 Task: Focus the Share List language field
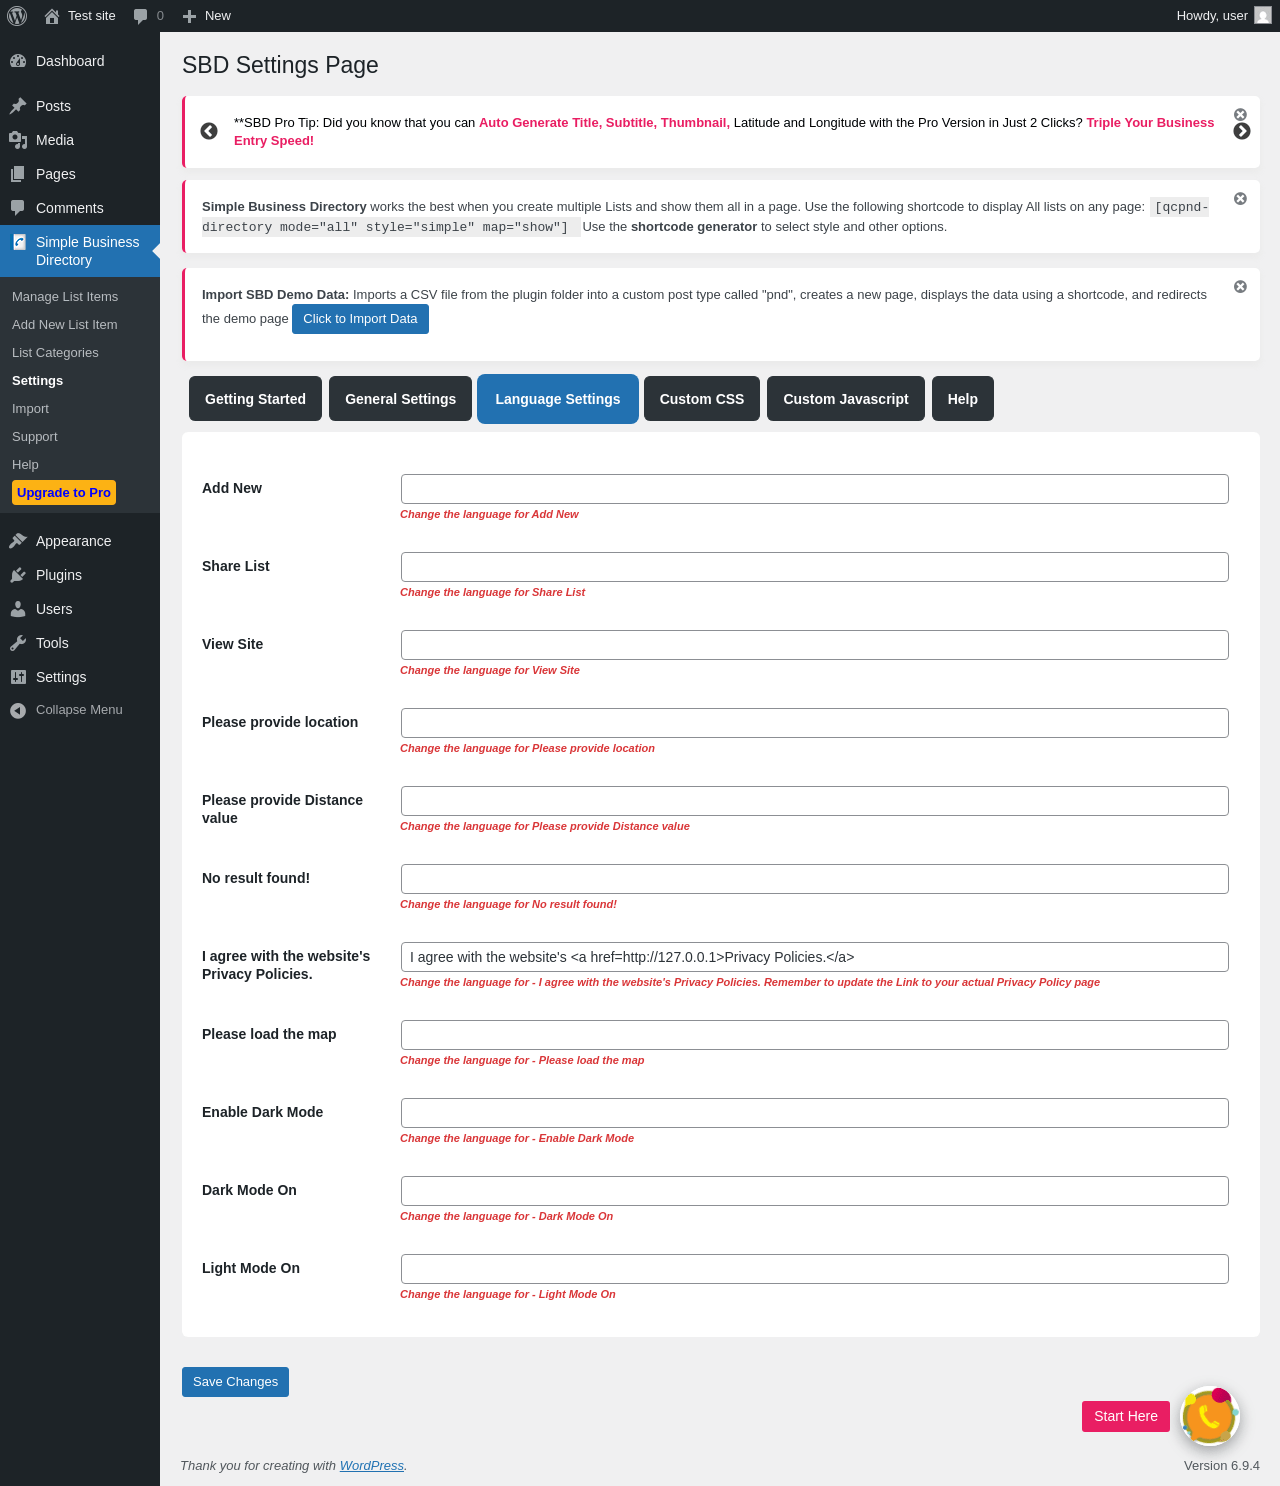[815, 567]
